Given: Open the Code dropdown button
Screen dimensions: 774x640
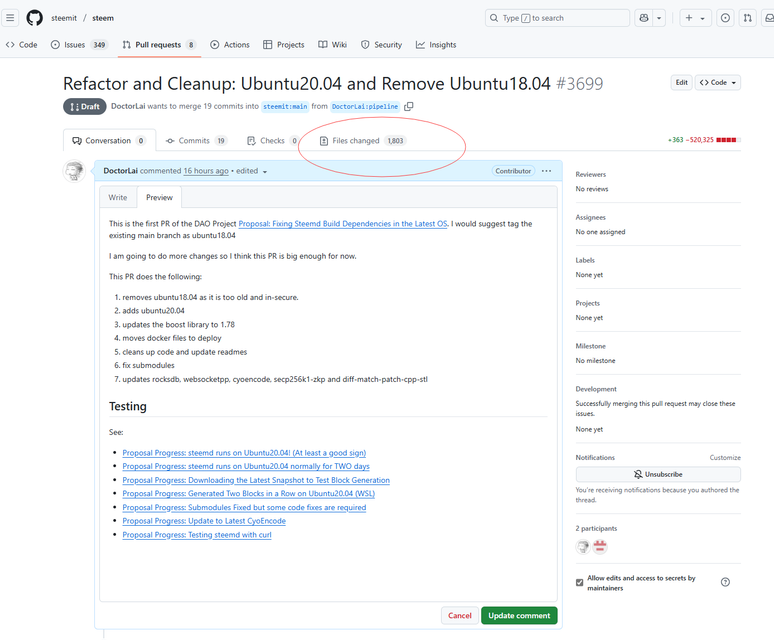Looking at the screenshot, I should (x=718, y=82).
